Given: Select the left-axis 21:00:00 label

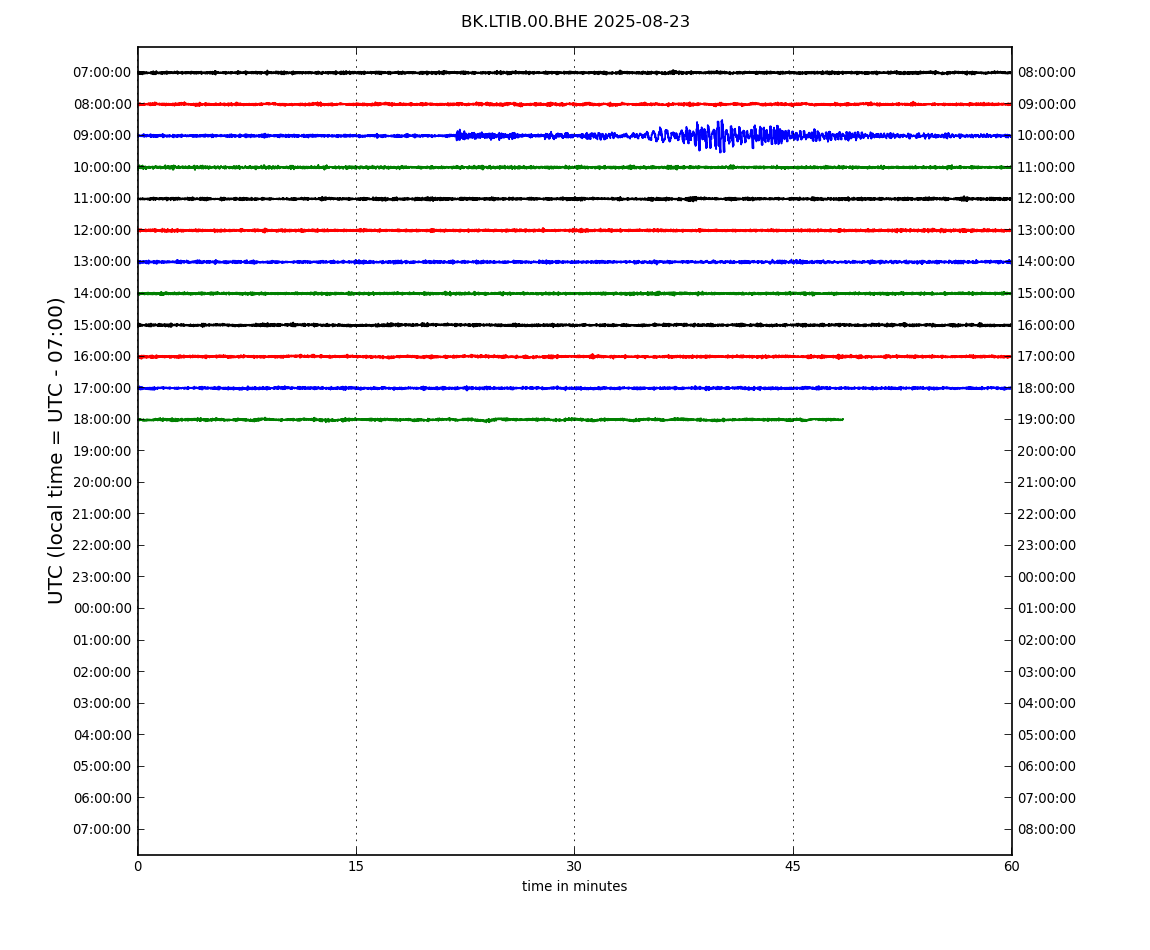Looking at the screenshot, I should pos(103,514).
